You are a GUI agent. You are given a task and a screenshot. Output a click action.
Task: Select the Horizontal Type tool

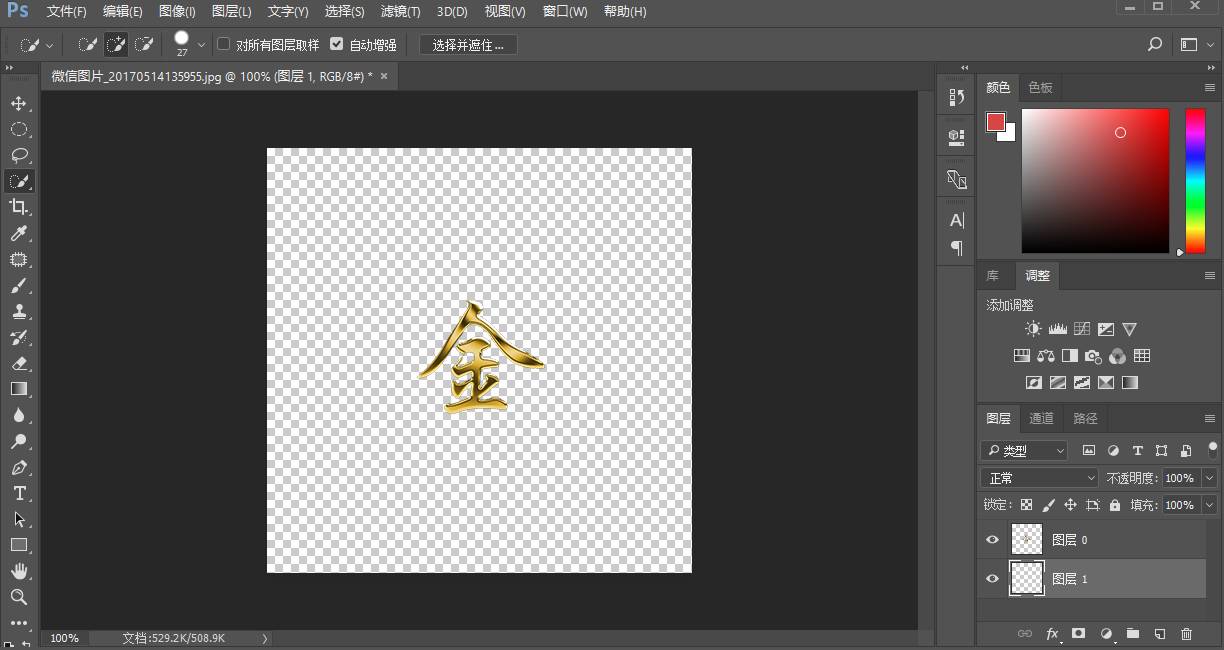point(19,493)
